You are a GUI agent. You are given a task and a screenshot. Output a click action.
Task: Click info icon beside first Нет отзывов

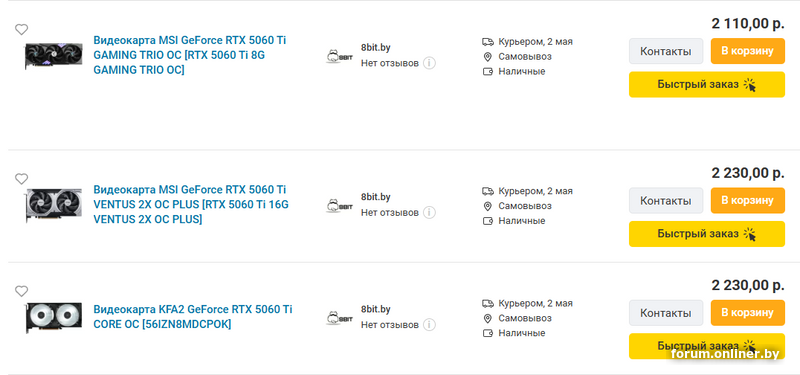pyautogui.click(x=429, y=63)
